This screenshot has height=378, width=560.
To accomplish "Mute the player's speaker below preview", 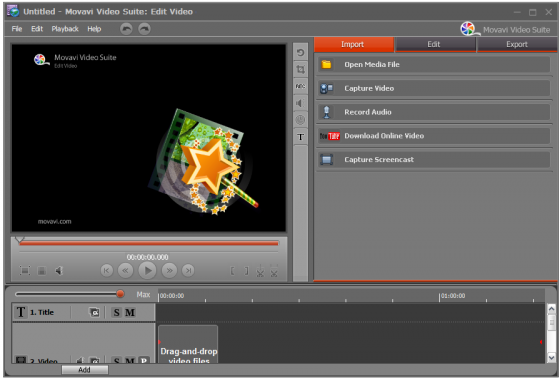I will pyautogui.click(x=59, y=271).
